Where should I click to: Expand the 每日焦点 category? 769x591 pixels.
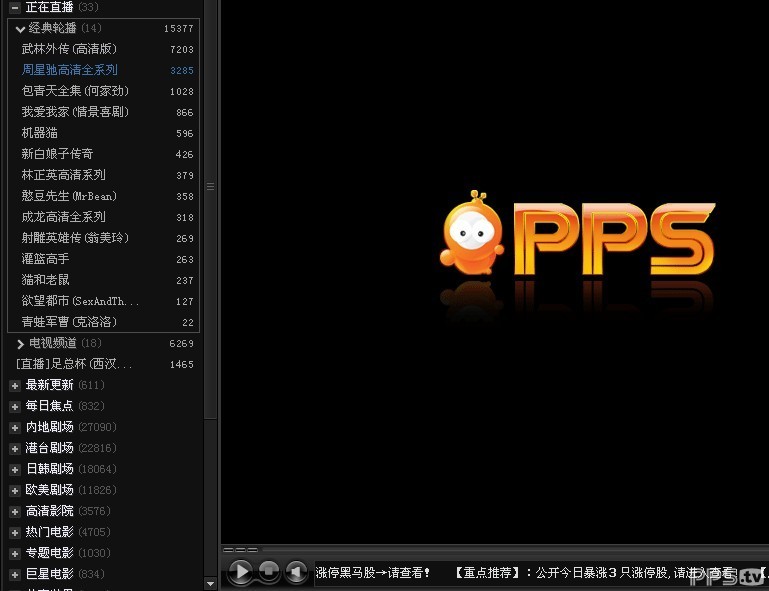pyautogui.click(x=15, y=407)
